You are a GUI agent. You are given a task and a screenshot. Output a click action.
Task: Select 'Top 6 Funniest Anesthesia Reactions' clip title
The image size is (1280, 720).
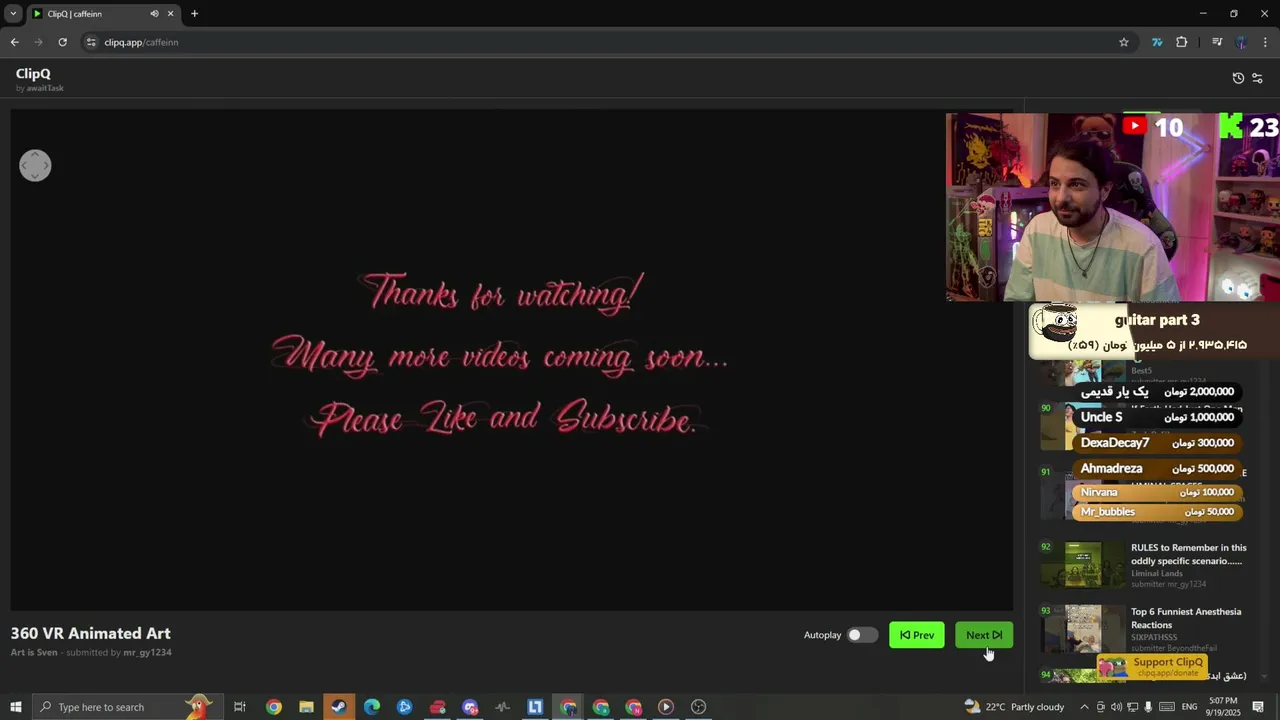(x=1186, y=618)
